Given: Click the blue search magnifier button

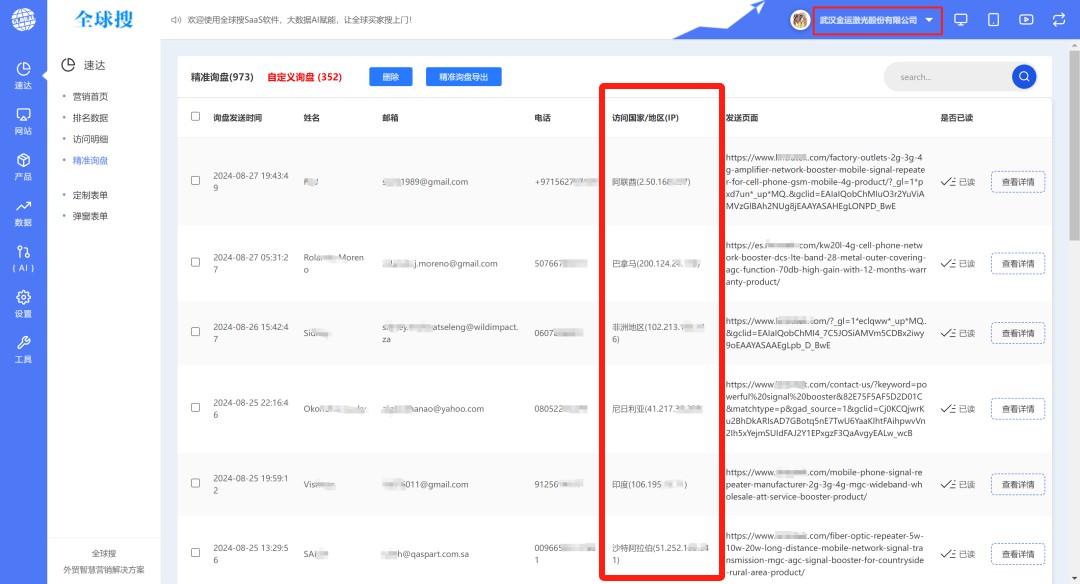Looking at the screenshot, I should tap(1023, 77).
